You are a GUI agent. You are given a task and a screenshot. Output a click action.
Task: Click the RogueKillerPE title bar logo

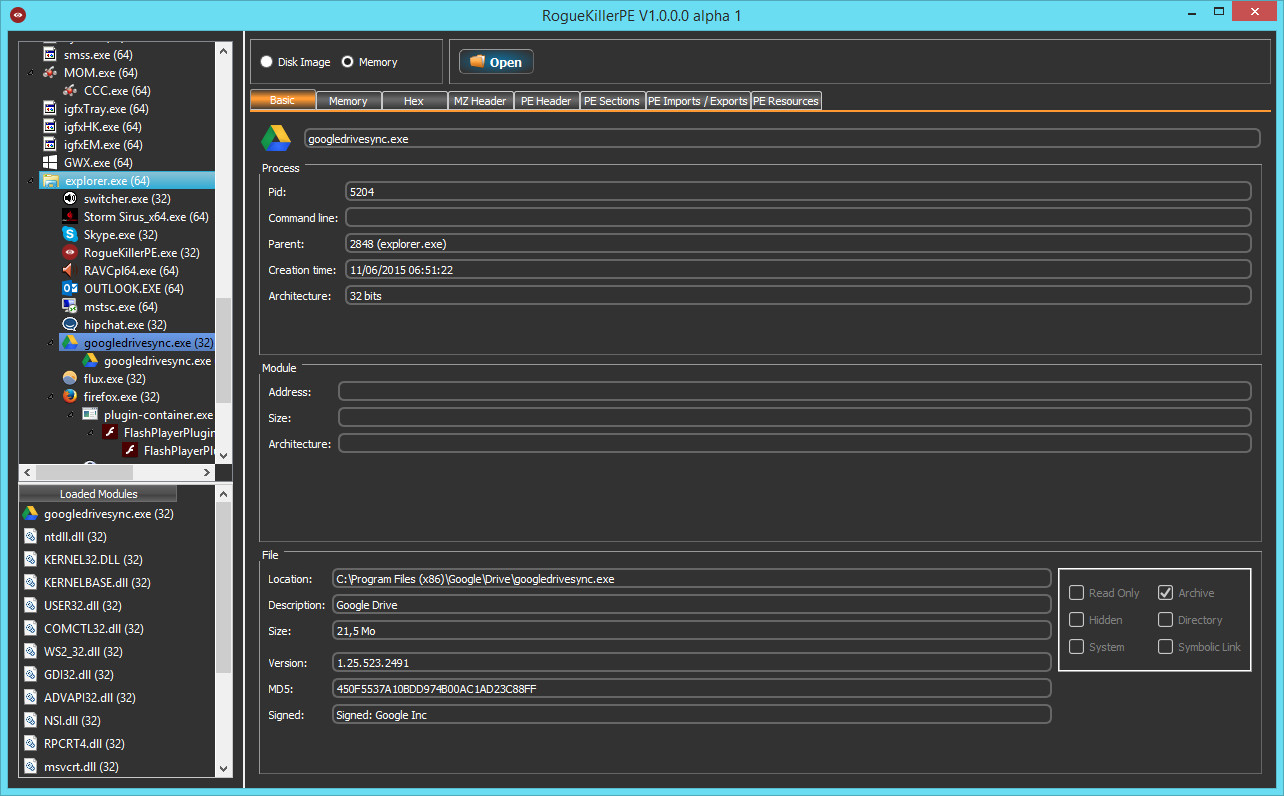pyautogui.click(x=16, y=15)
